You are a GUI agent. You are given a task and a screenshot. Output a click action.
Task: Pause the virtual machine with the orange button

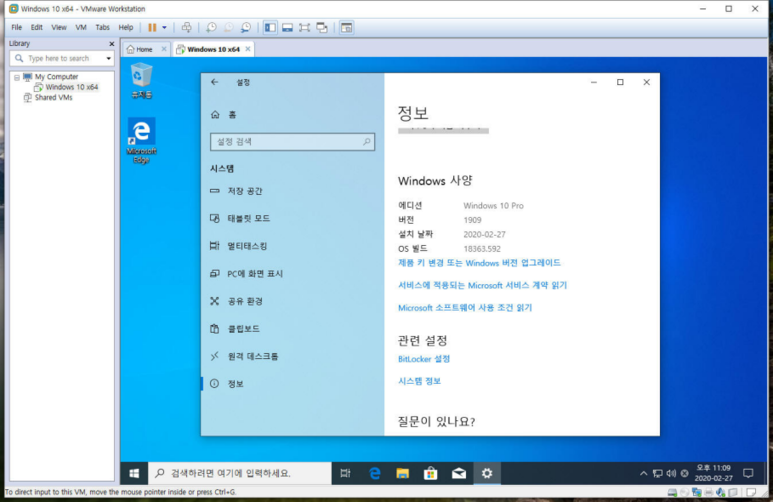tap(152, 28)
